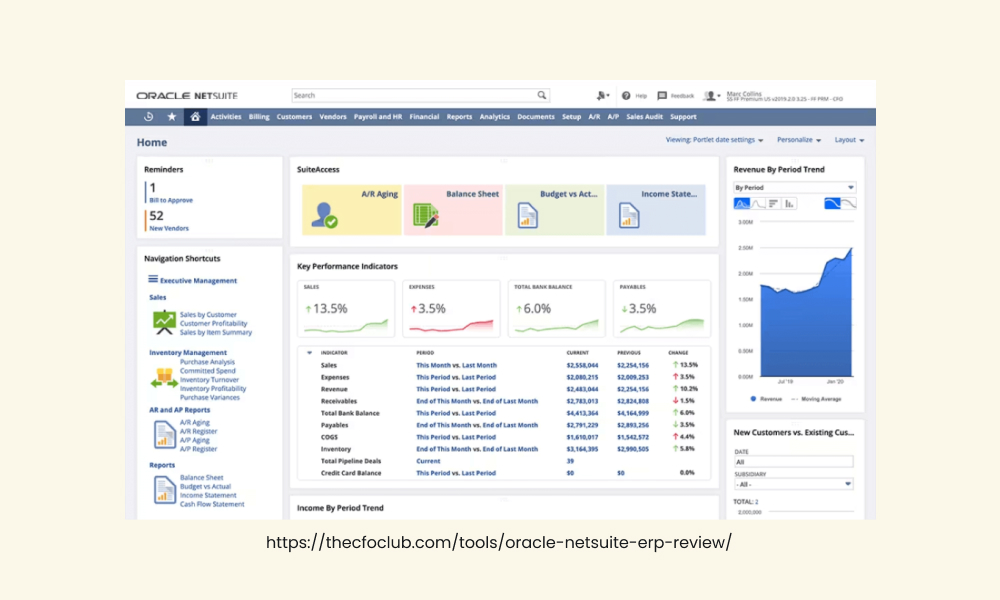Click the search magnifier icon

541,95
